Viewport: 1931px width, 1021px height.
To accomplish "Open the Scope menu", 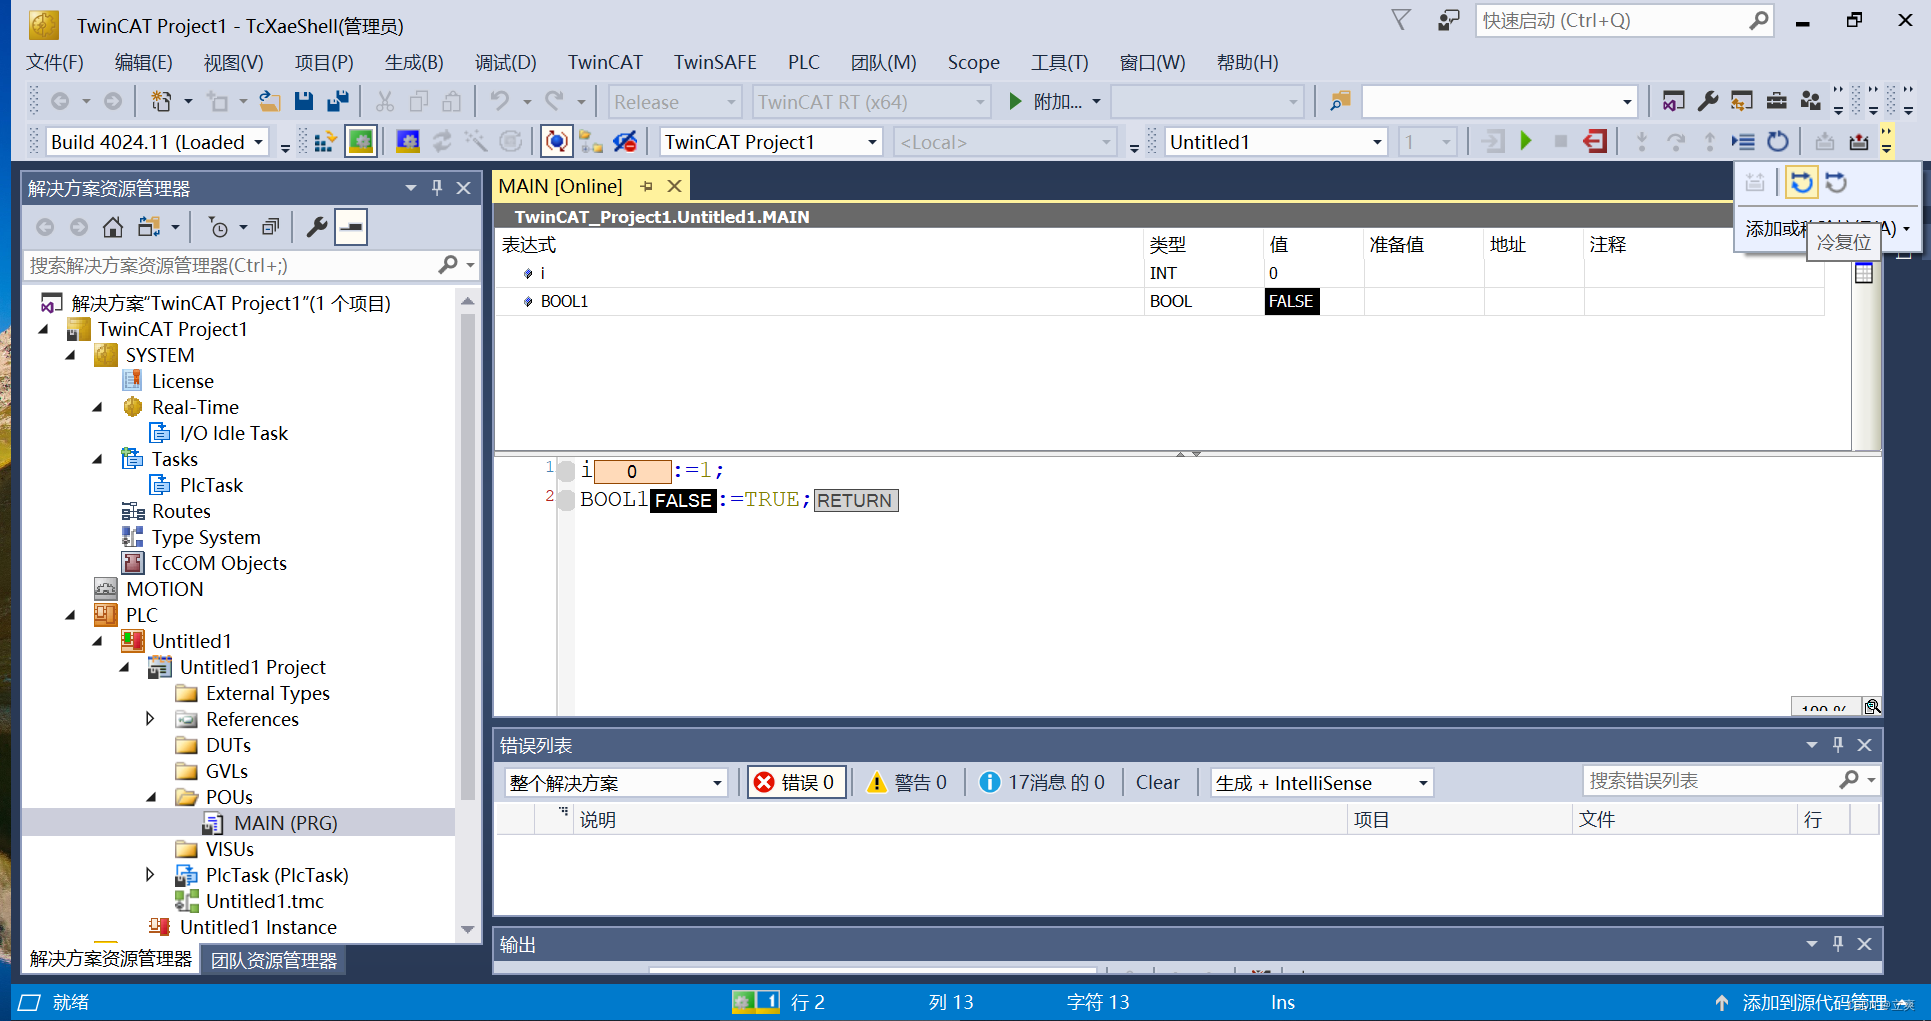I will tap(973, 62).
